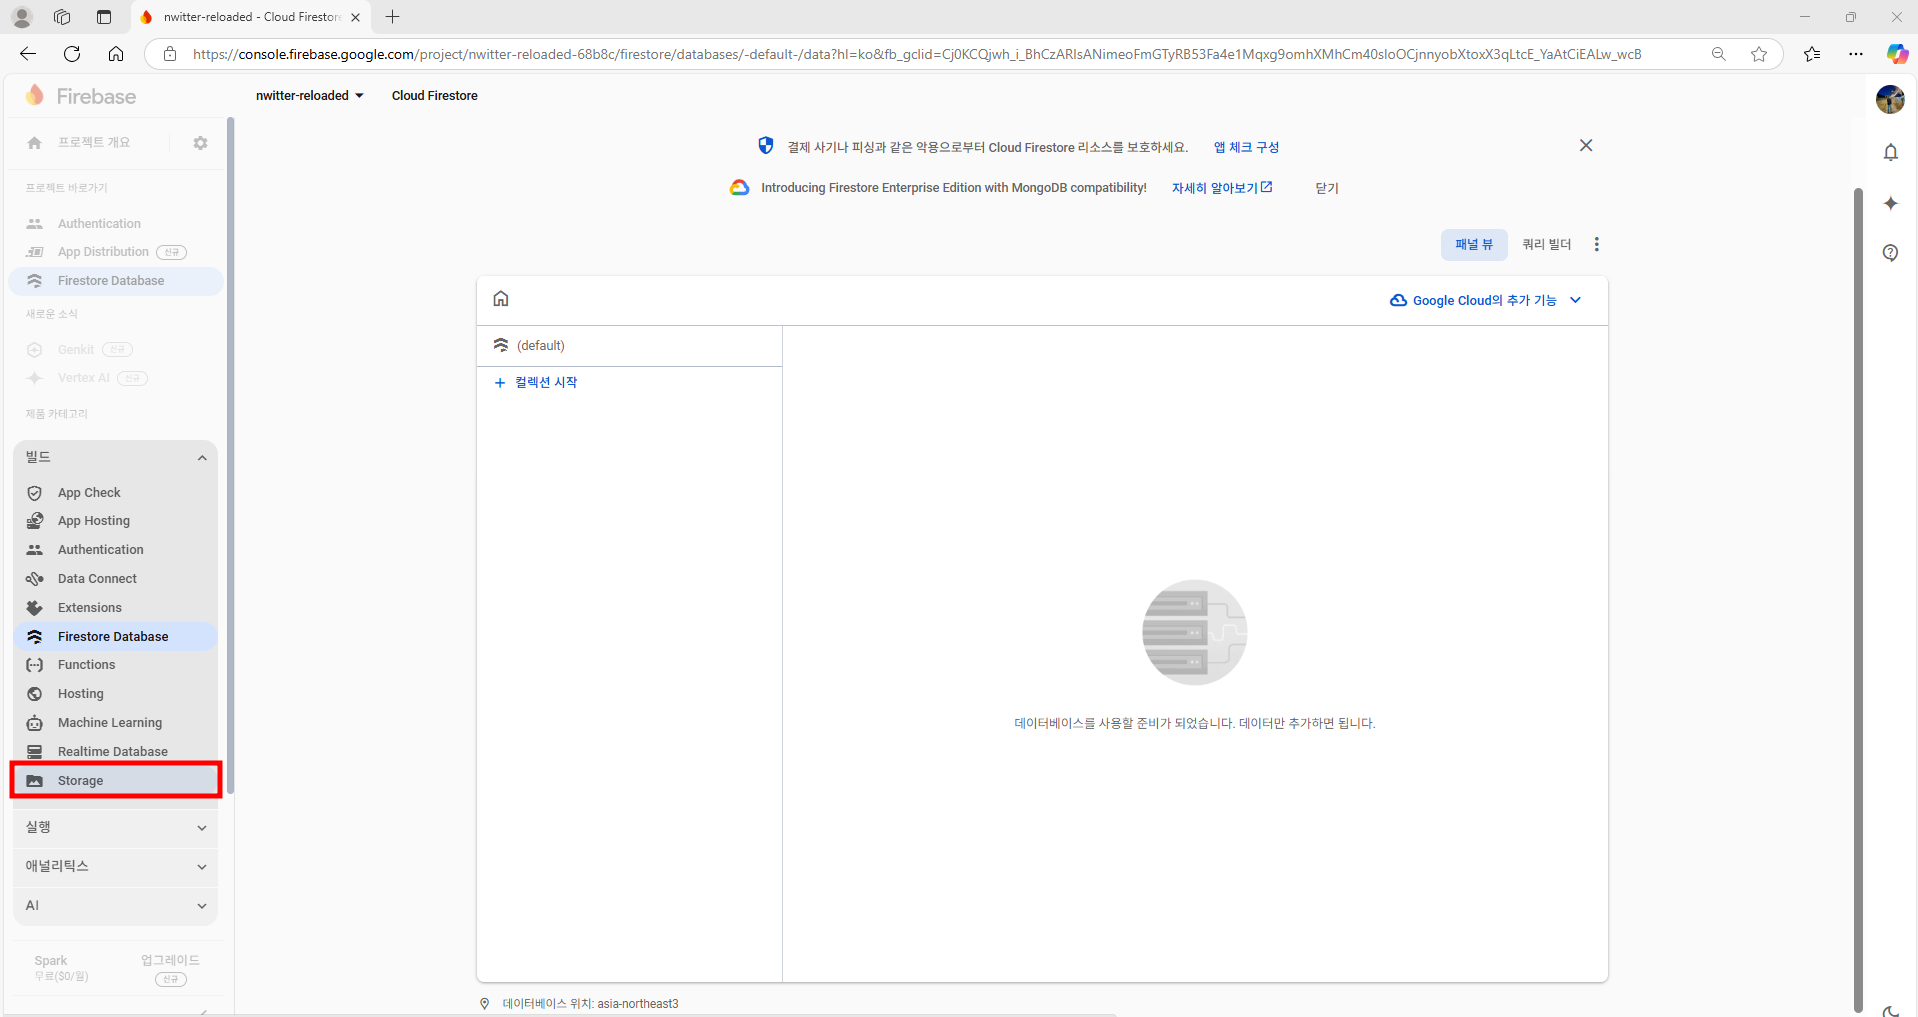The height and width of the screenshot is (1017, 1918).
Task: Open the user account avatar
Action: coord(1890,99)
